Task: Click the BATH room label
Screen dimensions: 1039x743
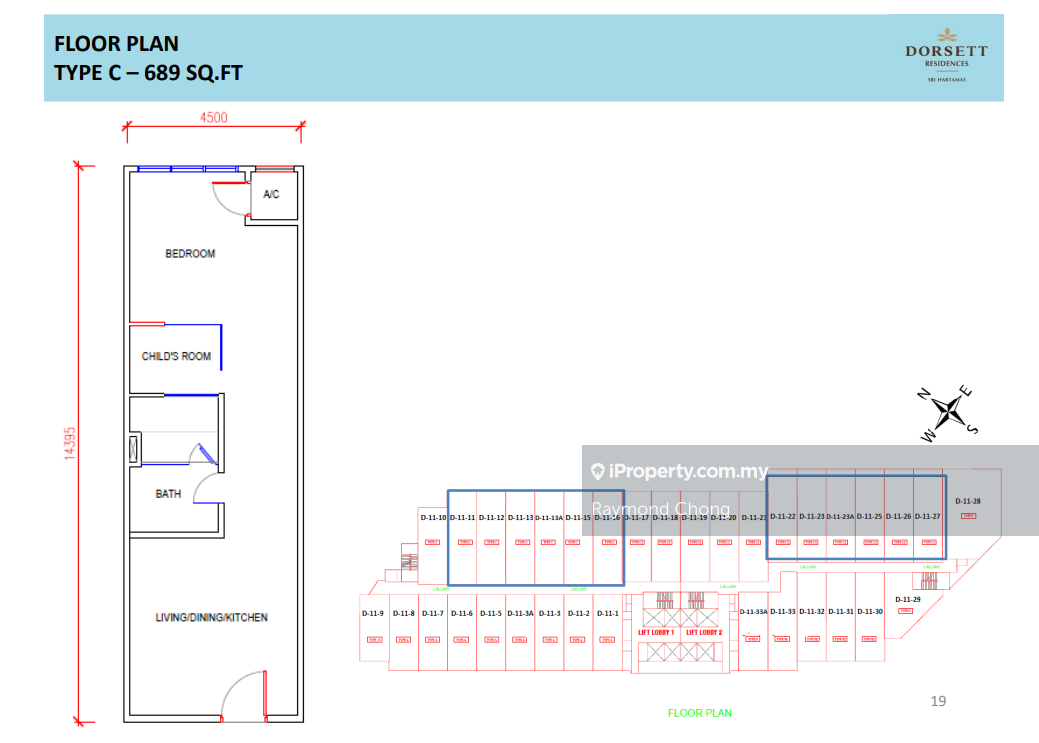Action: 168,494
